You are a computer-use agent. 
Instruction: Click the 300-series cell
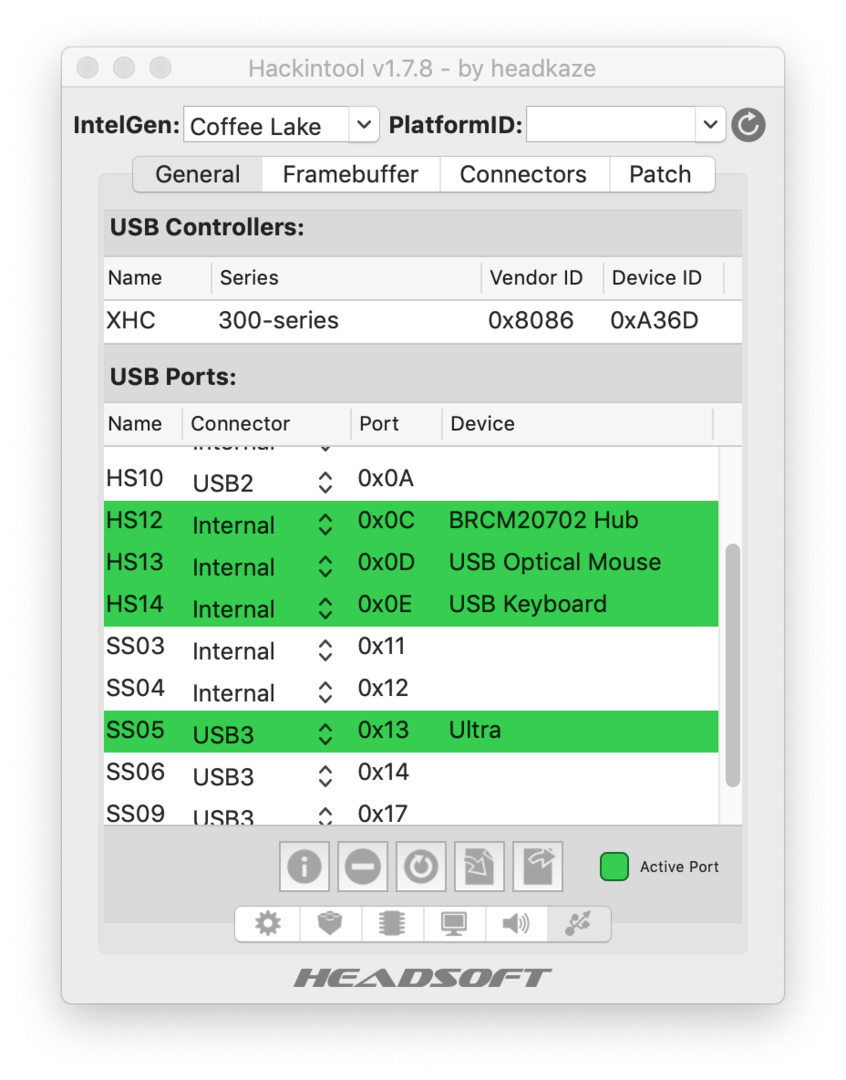278,321
